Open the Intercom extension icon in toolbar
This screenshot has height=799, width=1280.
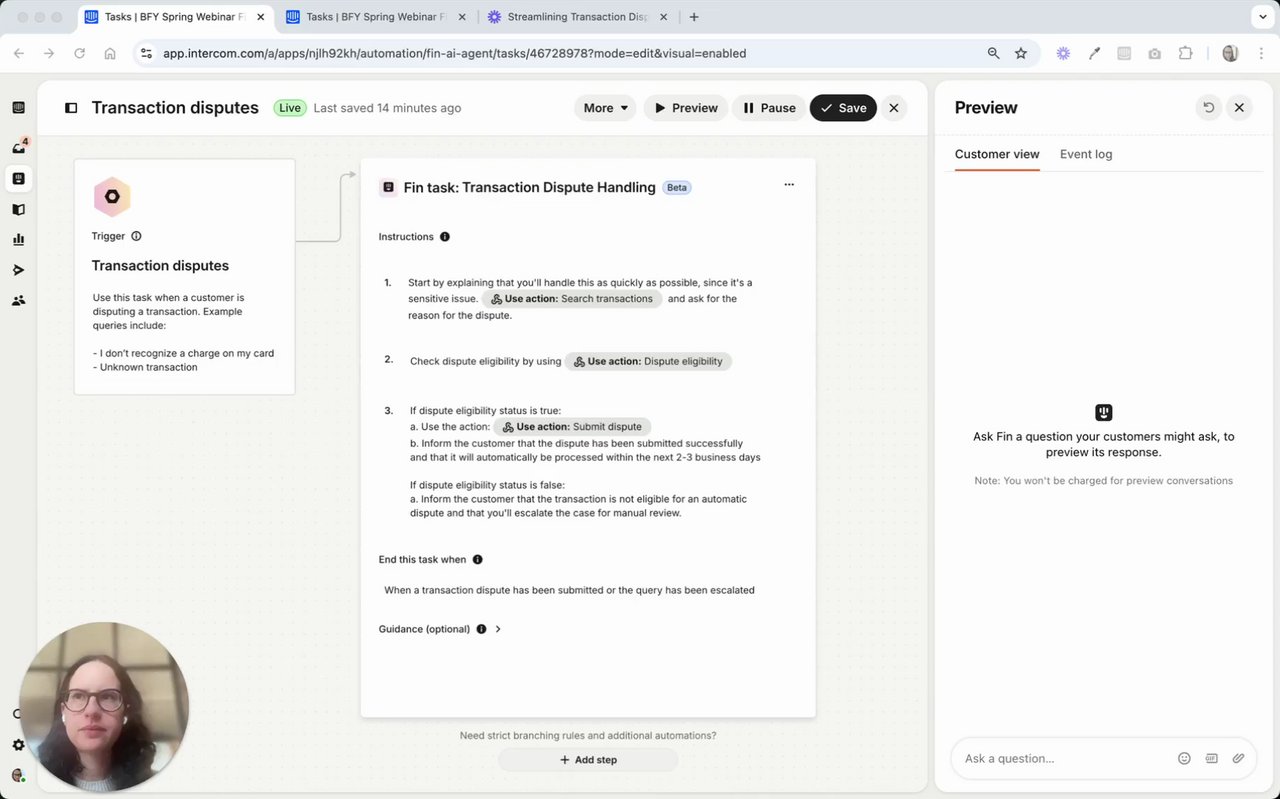1124,53
